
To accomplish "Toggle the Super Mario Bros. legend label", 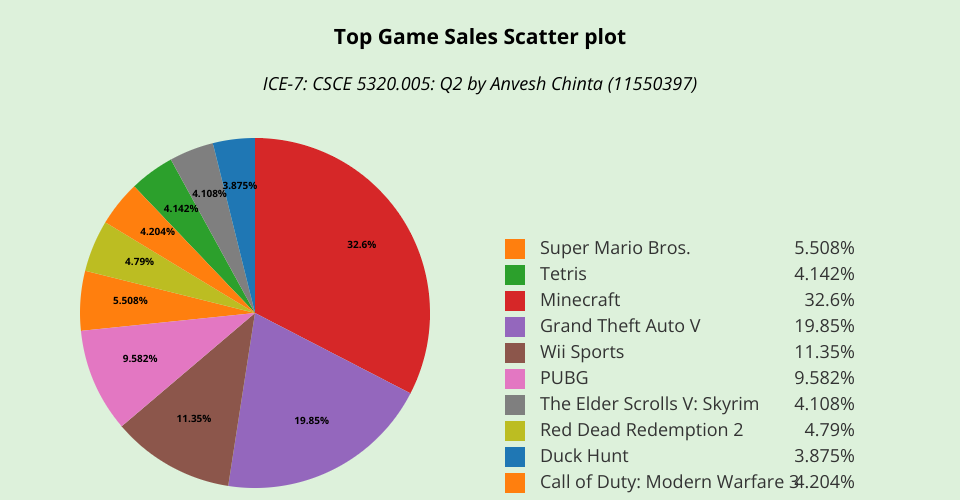I will [x=614, y=248].
